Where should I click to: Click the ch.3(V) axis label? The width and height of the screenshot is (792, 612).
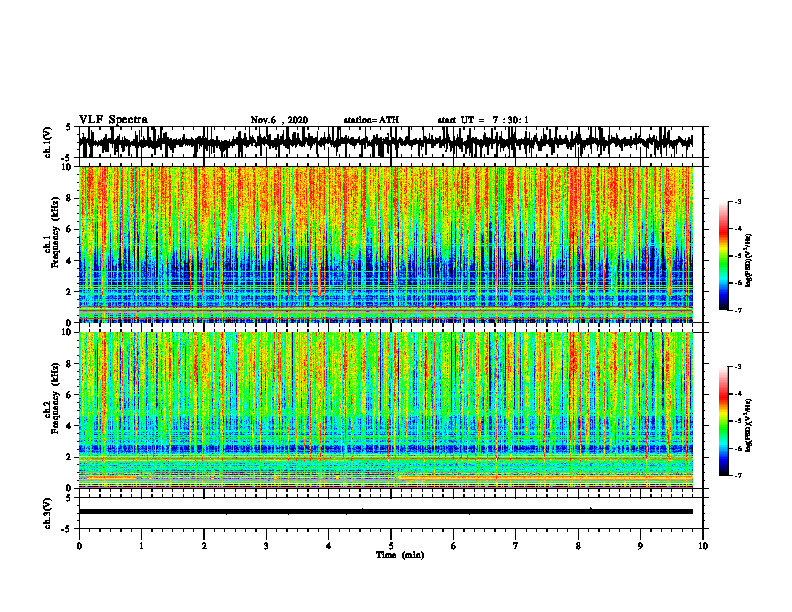pos(48,513)
